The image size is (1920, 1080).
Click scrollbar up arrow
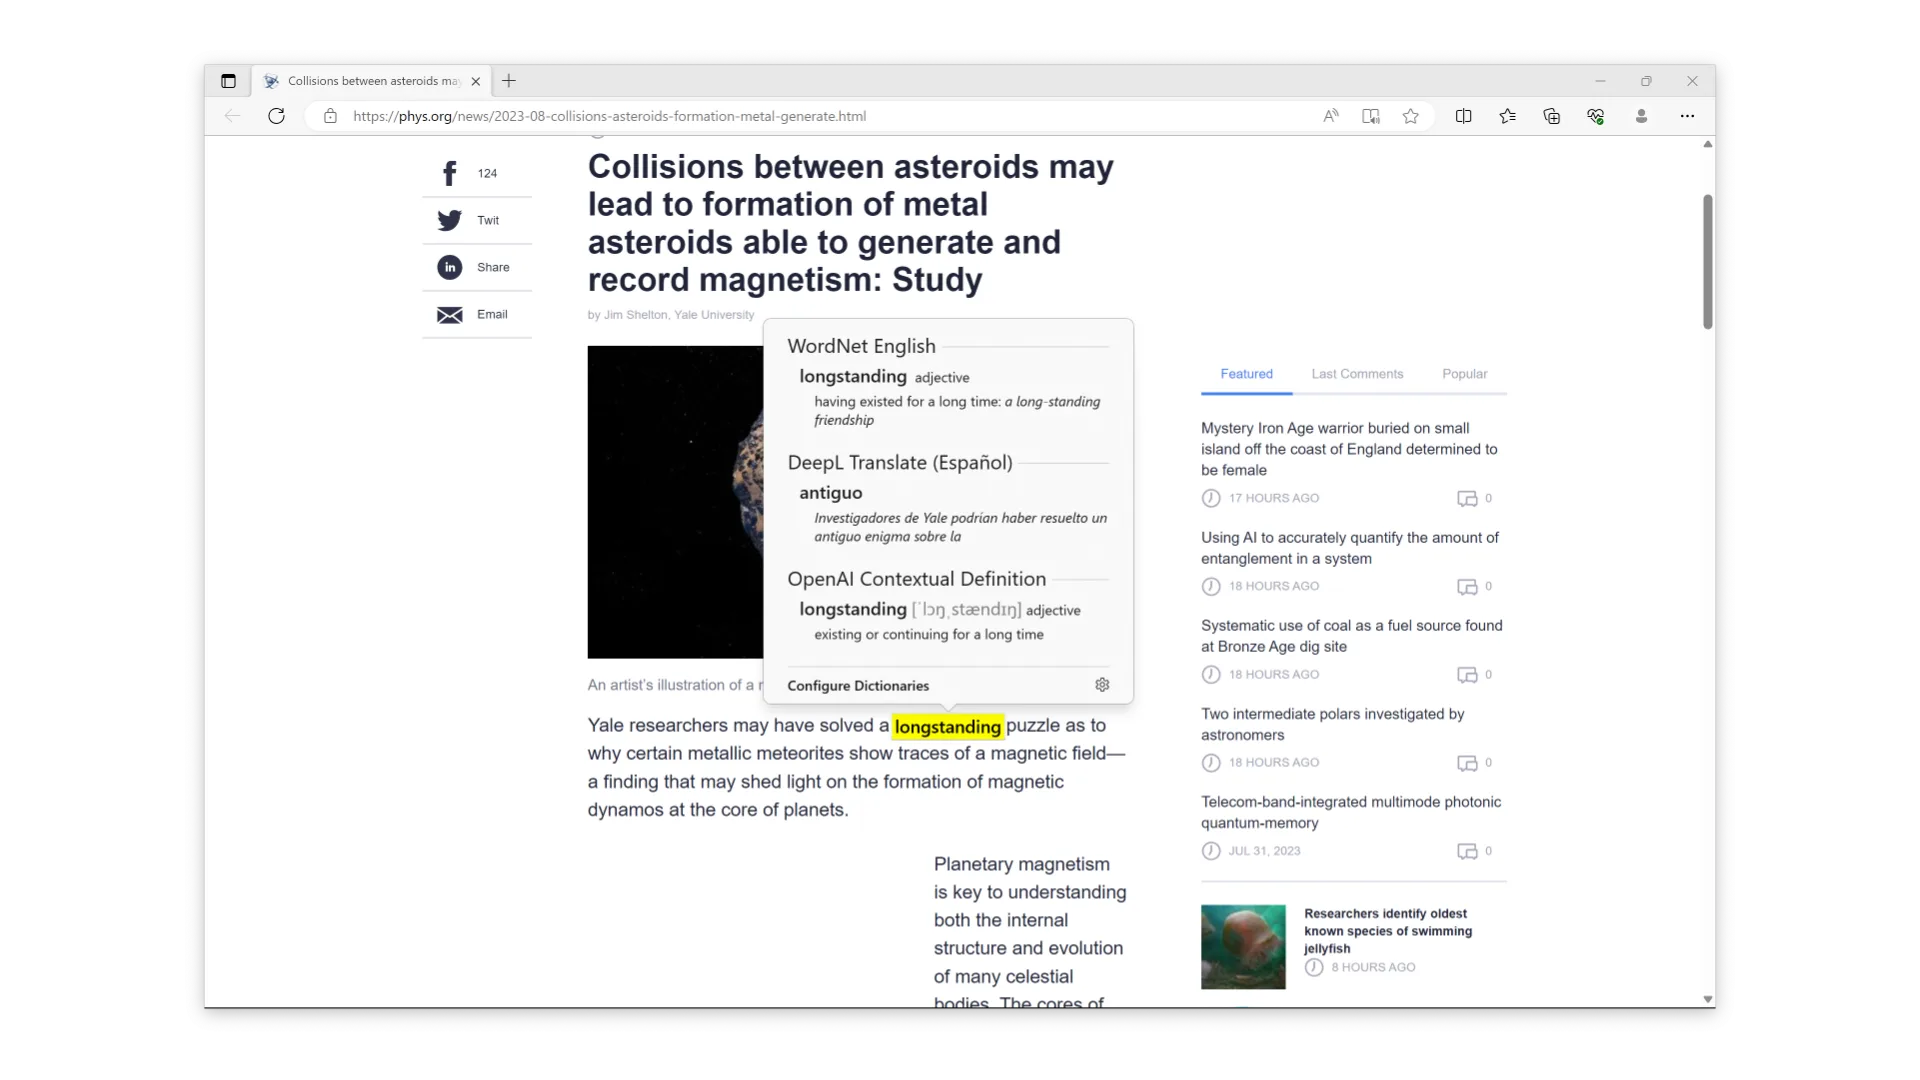click(1708, 145)
